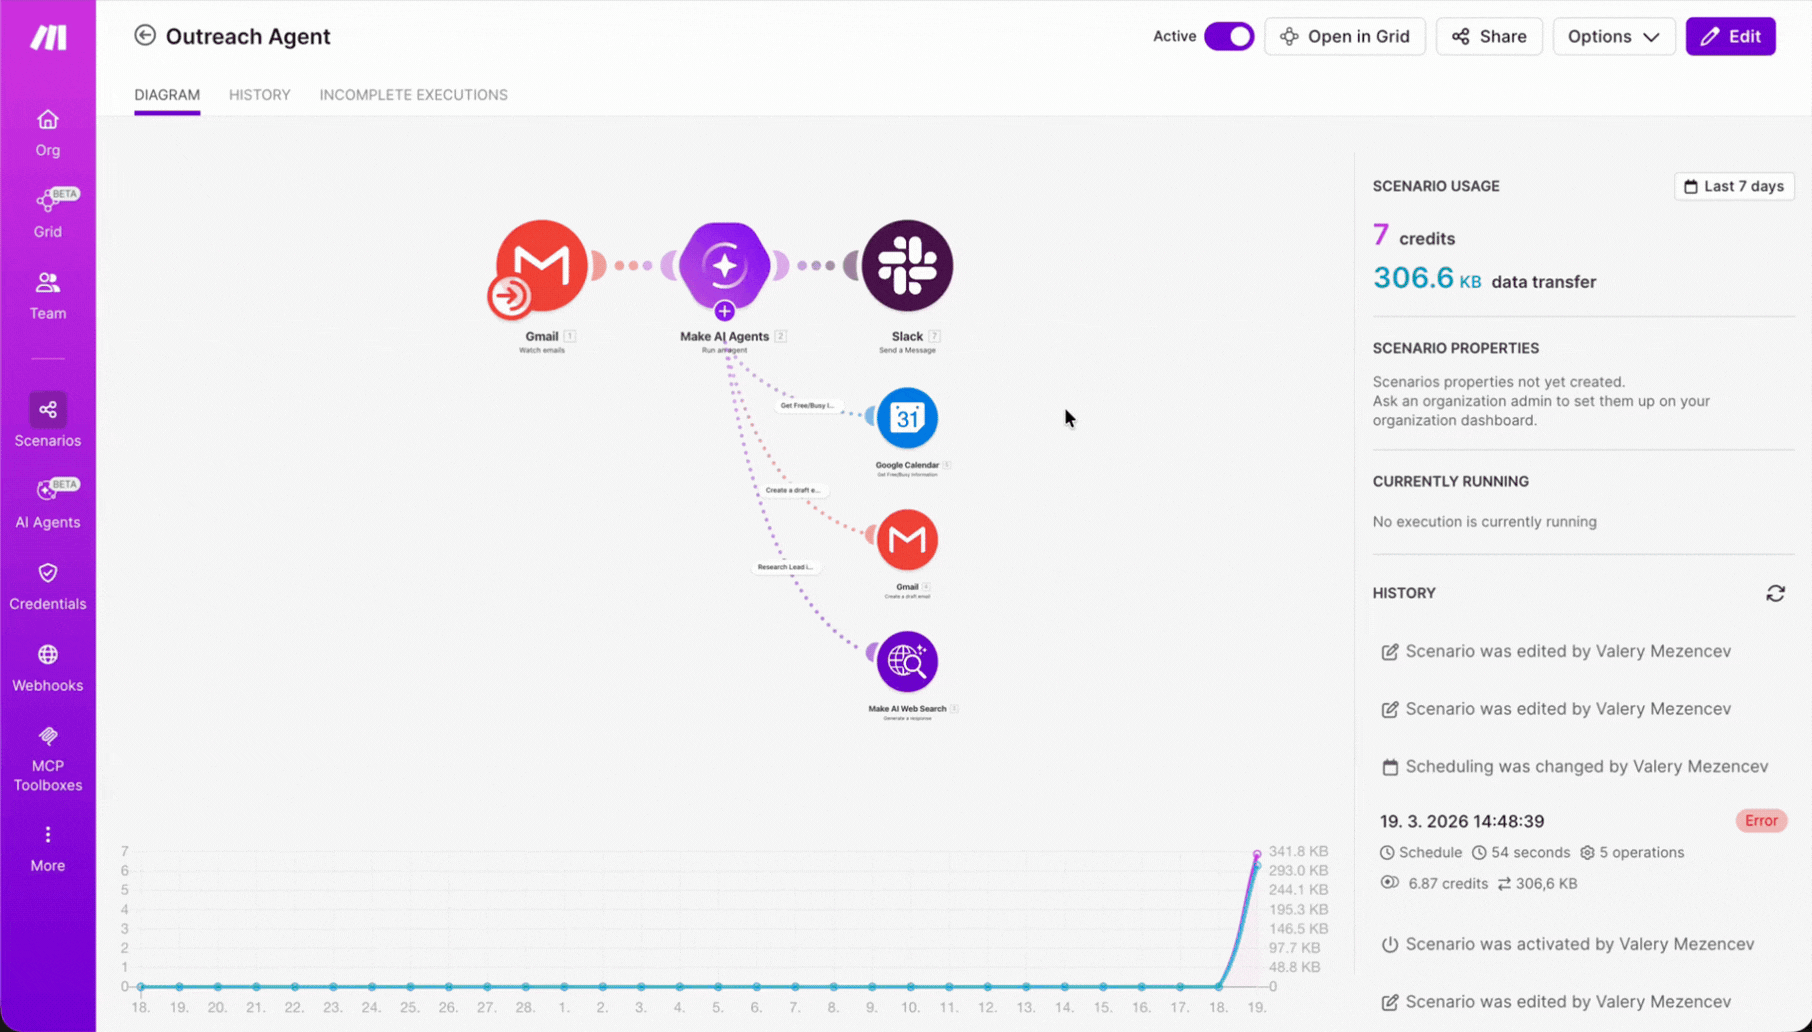Image resolution: width=1812 pixels, height=1032 pixels.
Task: Open MCP Toolboxes
Action: [48, 759]
